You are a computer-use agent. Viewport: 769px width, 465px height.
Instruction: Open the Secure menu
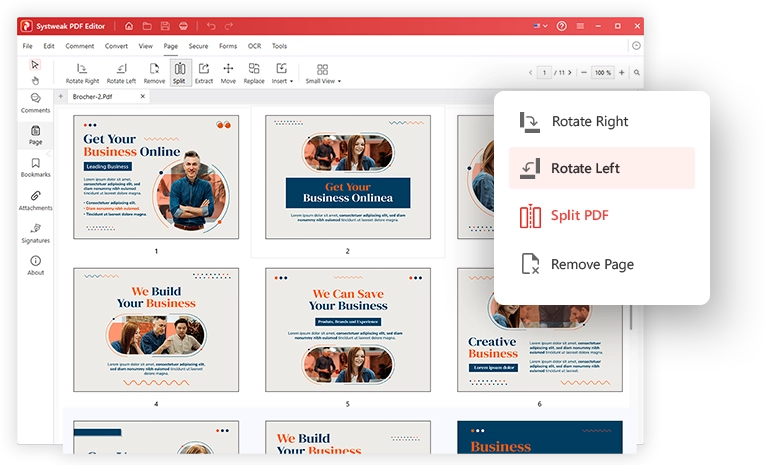(x=198, y=46)
